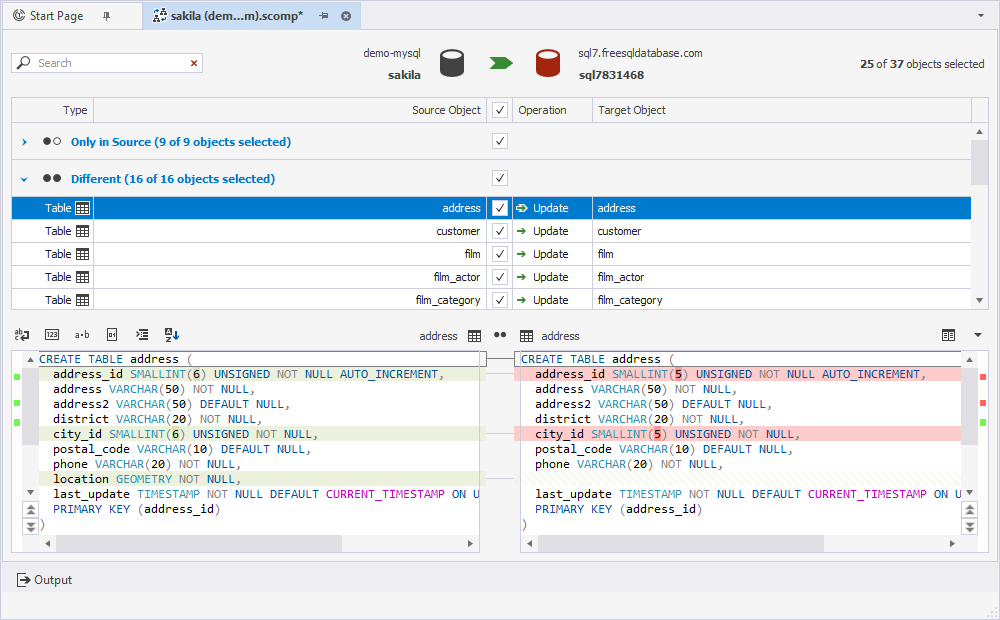The width and height of the screenshot is (1000, 620).
Task: Click the right pane horizontal scrollbar thumb
Action: tap(680, 543)
